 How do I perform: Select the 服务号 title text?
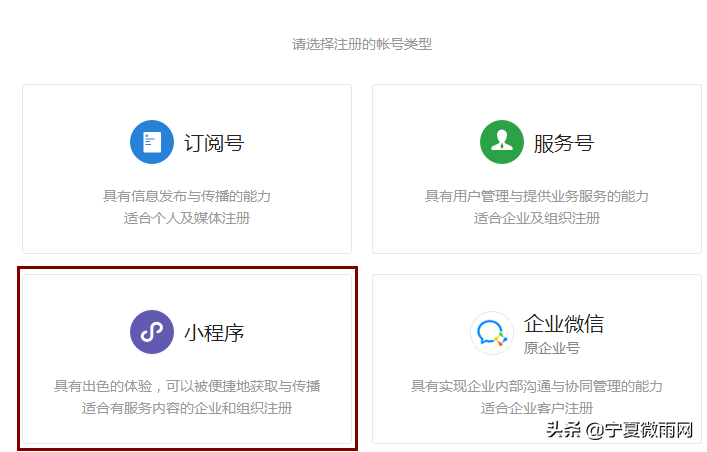[564, 143]
